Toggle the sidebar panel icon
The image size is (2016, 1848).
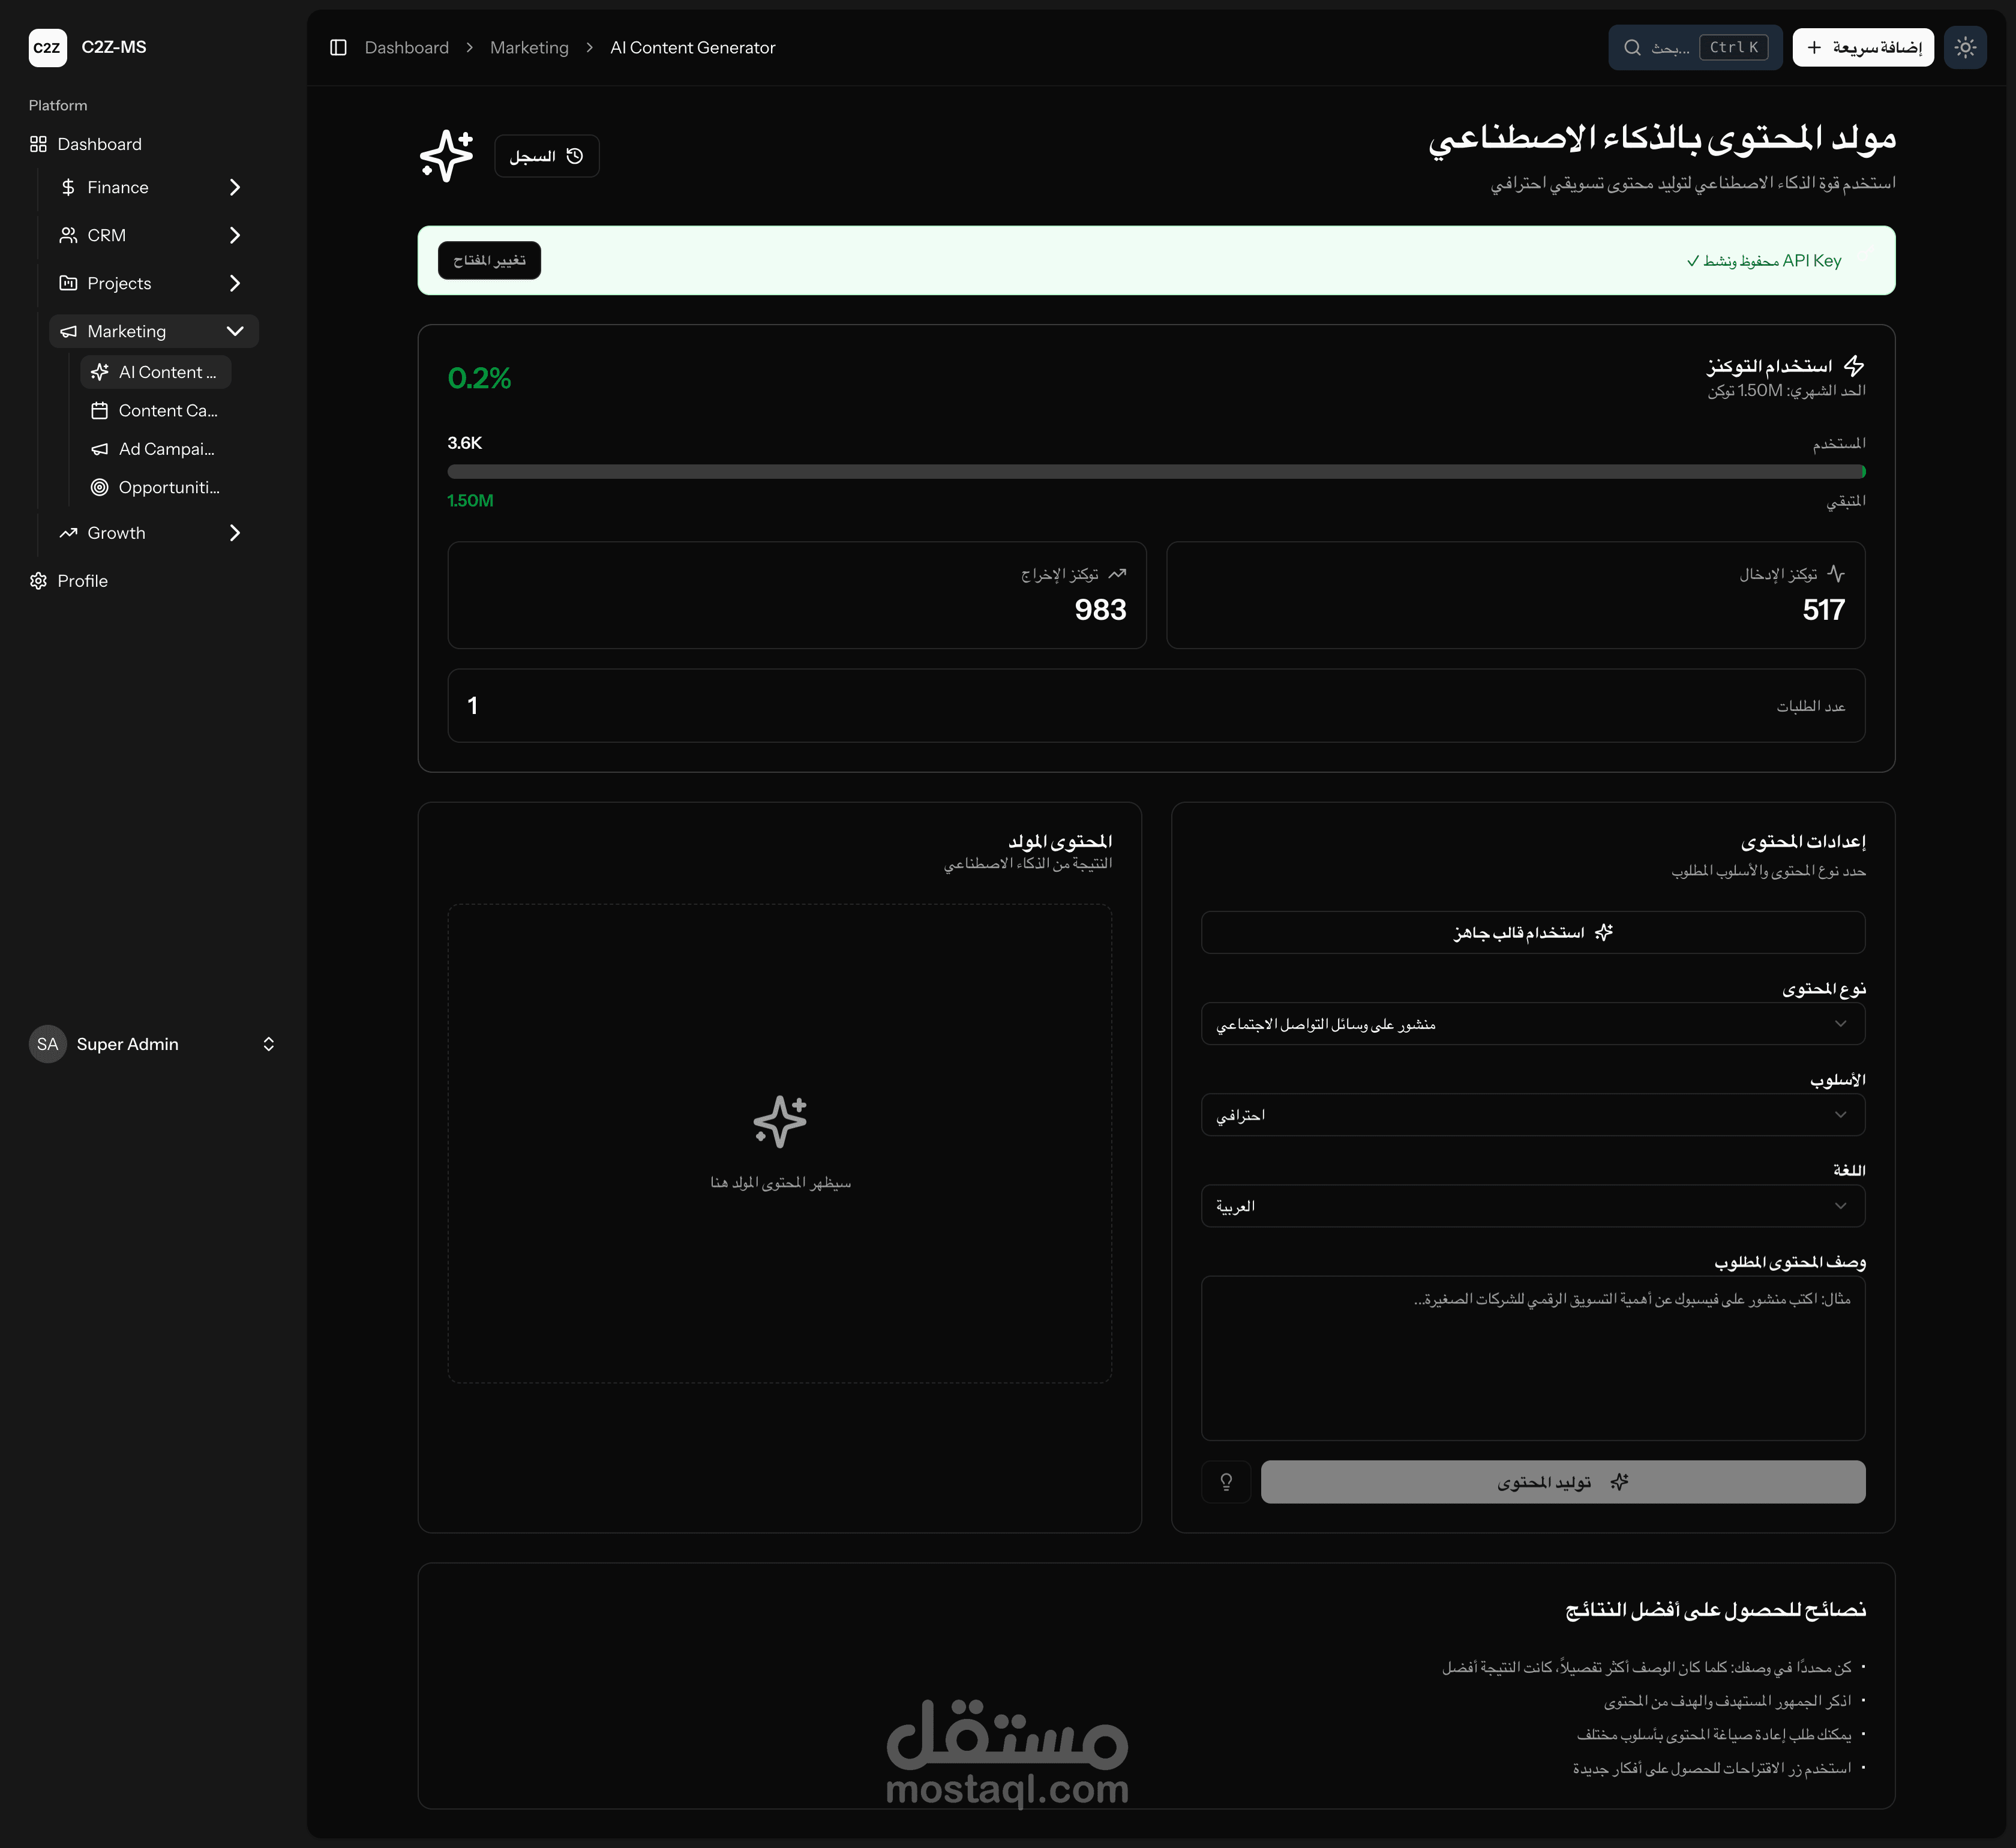click(x=338, y=48)
